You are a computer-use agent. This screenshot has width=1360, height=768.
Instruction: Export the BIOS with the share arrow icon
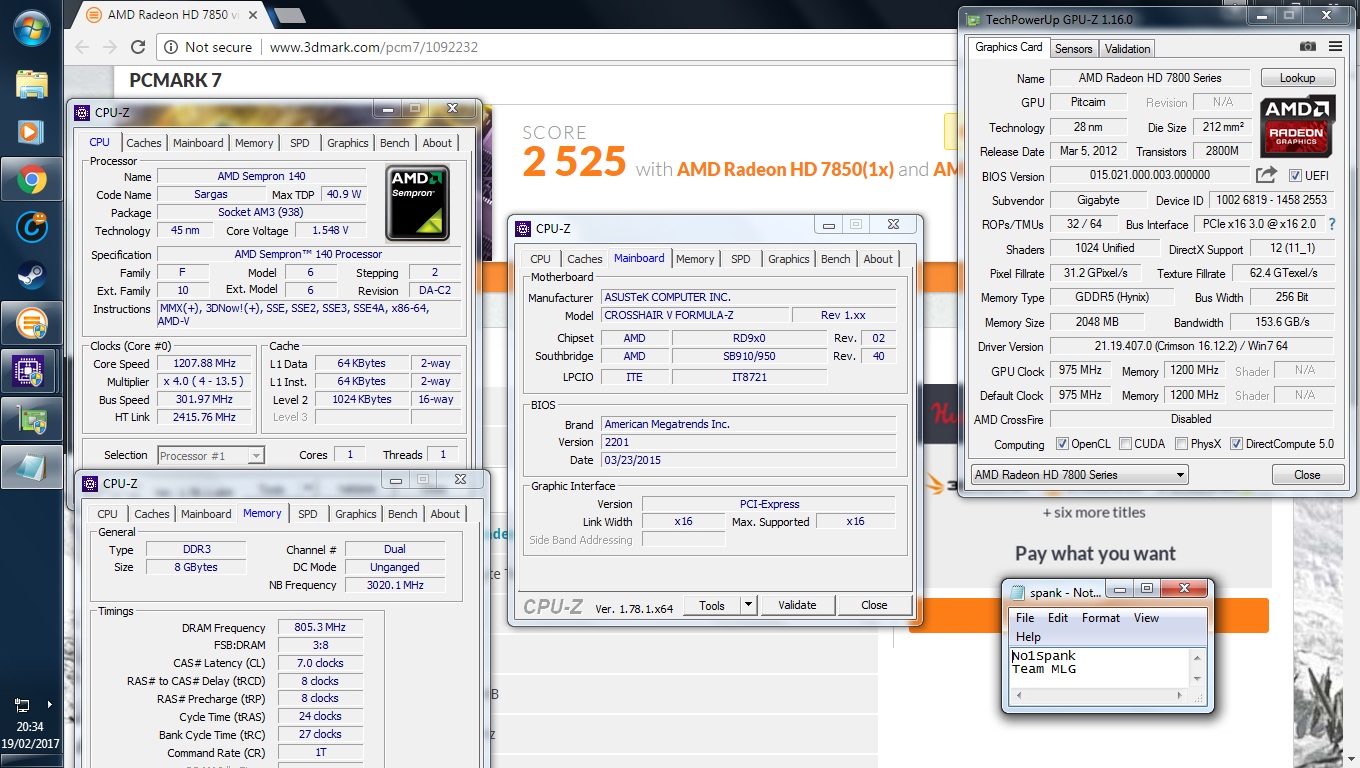1266,176
